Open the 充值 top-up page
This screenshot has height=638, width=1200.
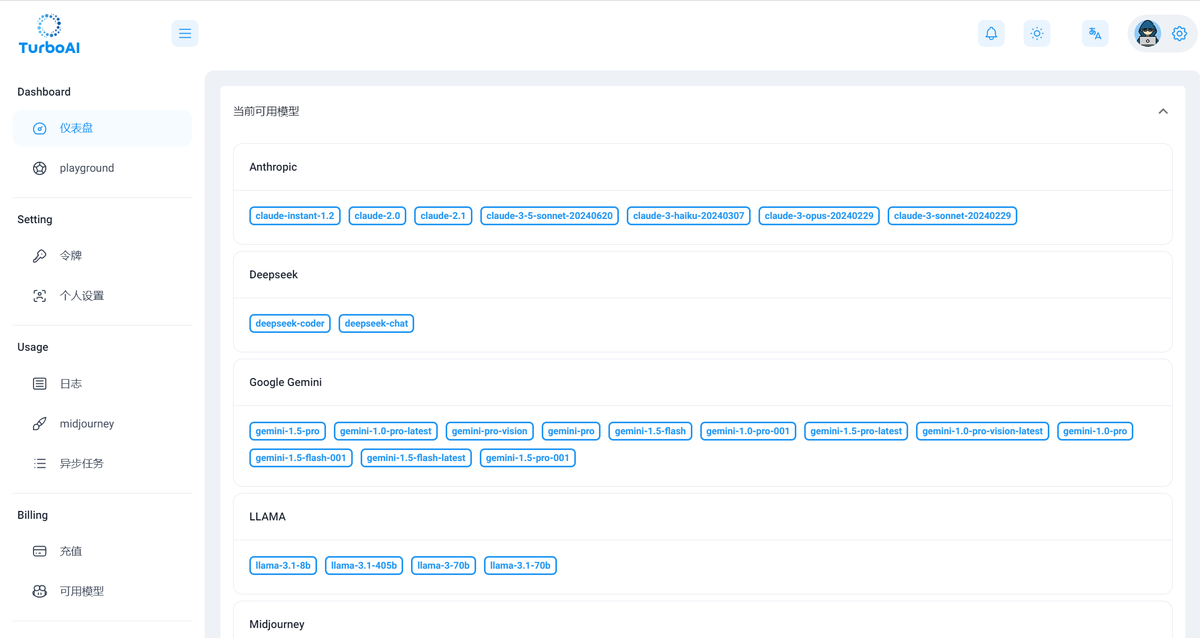click(102, 551)
